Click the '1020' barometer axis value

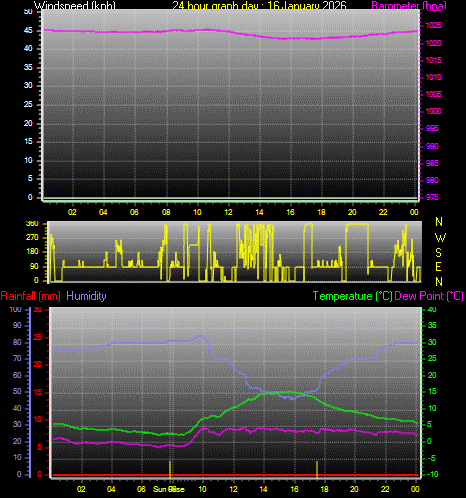(x=433, y=43)
